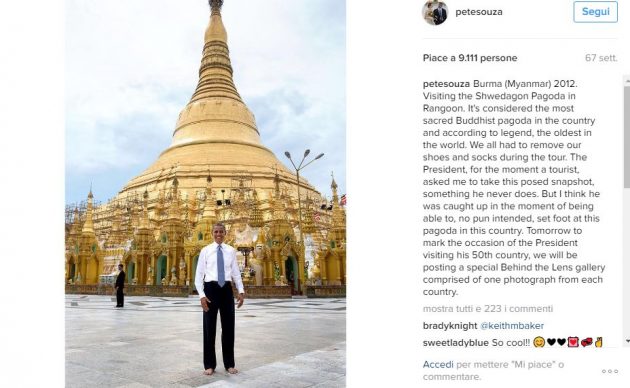Show all 223 comments
630x388 pixels.
488,308
